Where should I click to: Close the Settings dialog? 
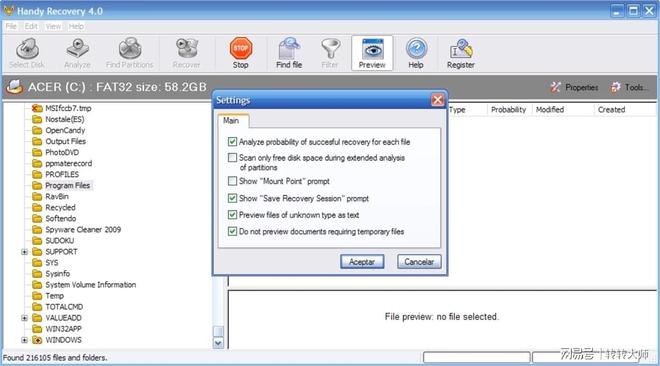(x=438, y=100)
